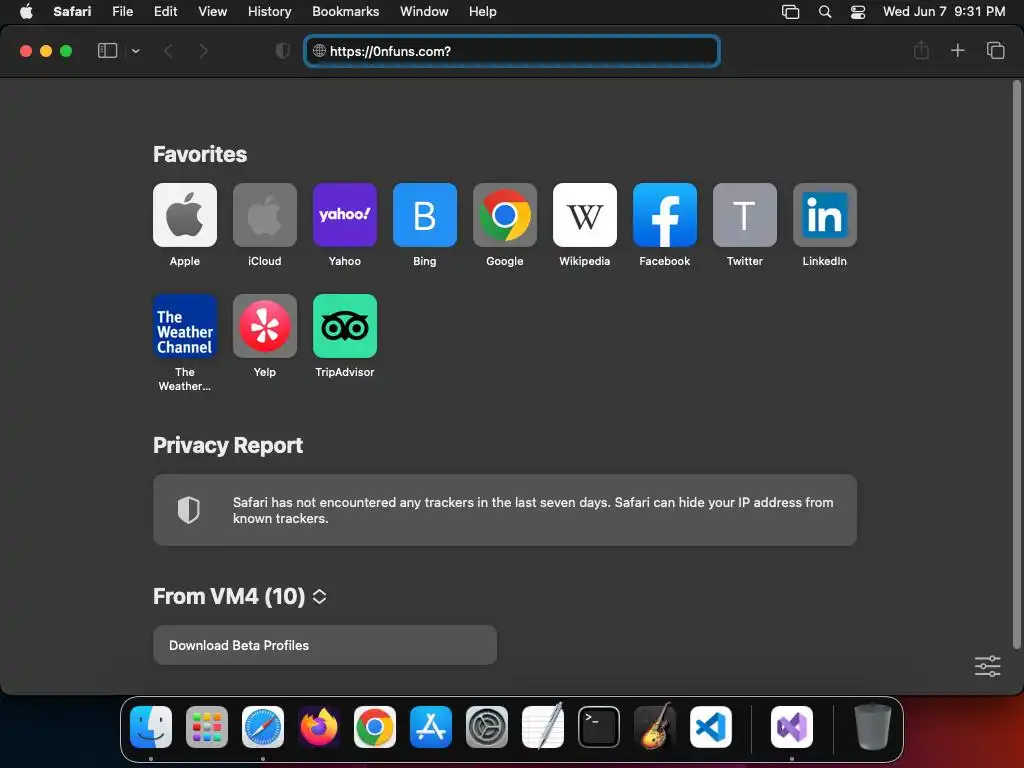Open the Twitter favorite tile
1024x768 pixels.
tap(744, 215)
